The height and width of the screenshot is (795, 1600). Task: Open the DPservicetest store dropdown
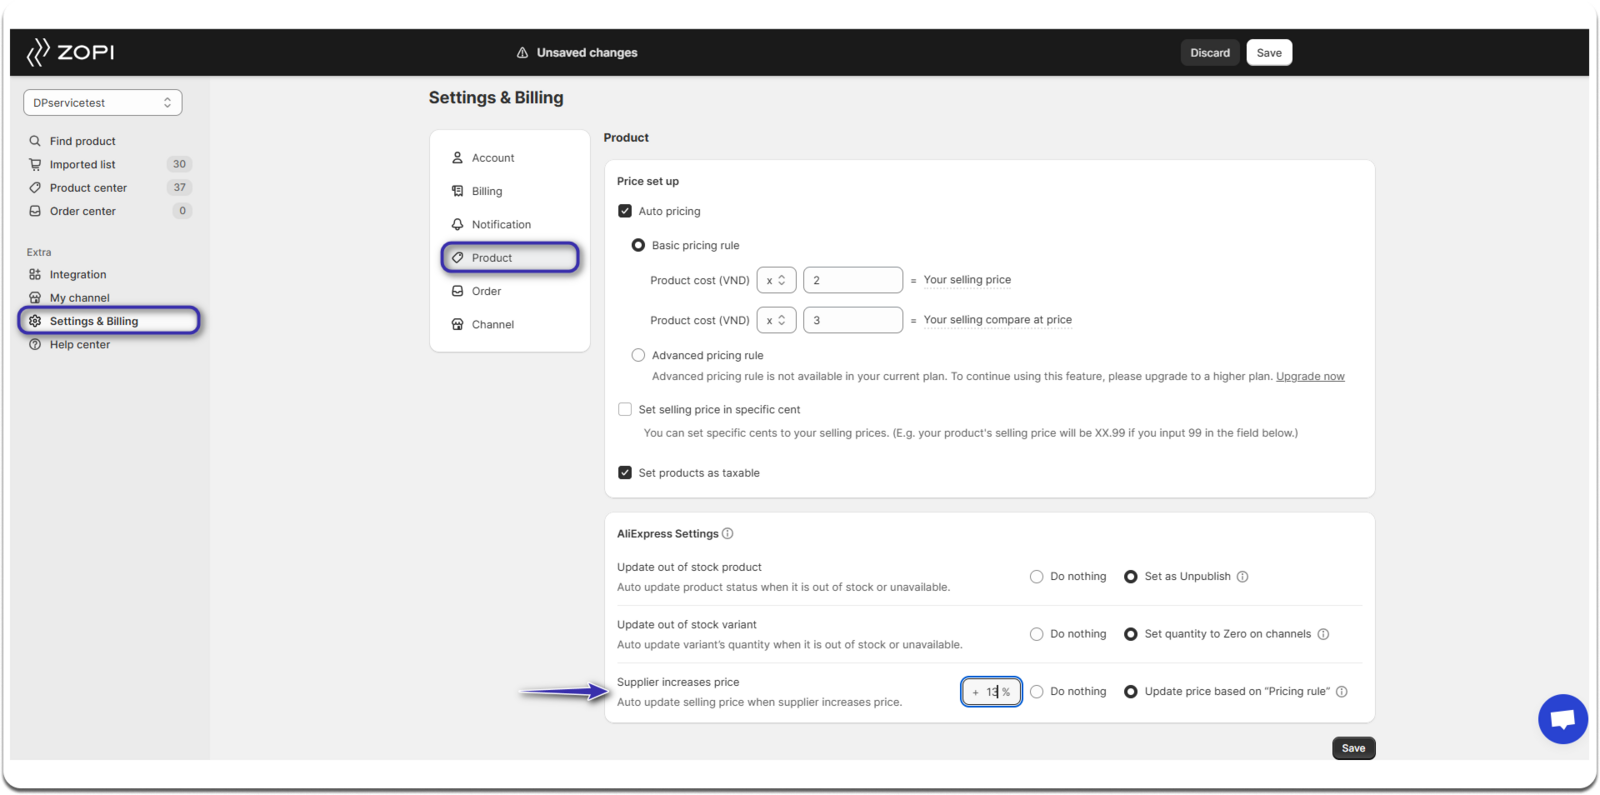pos(103,103)
